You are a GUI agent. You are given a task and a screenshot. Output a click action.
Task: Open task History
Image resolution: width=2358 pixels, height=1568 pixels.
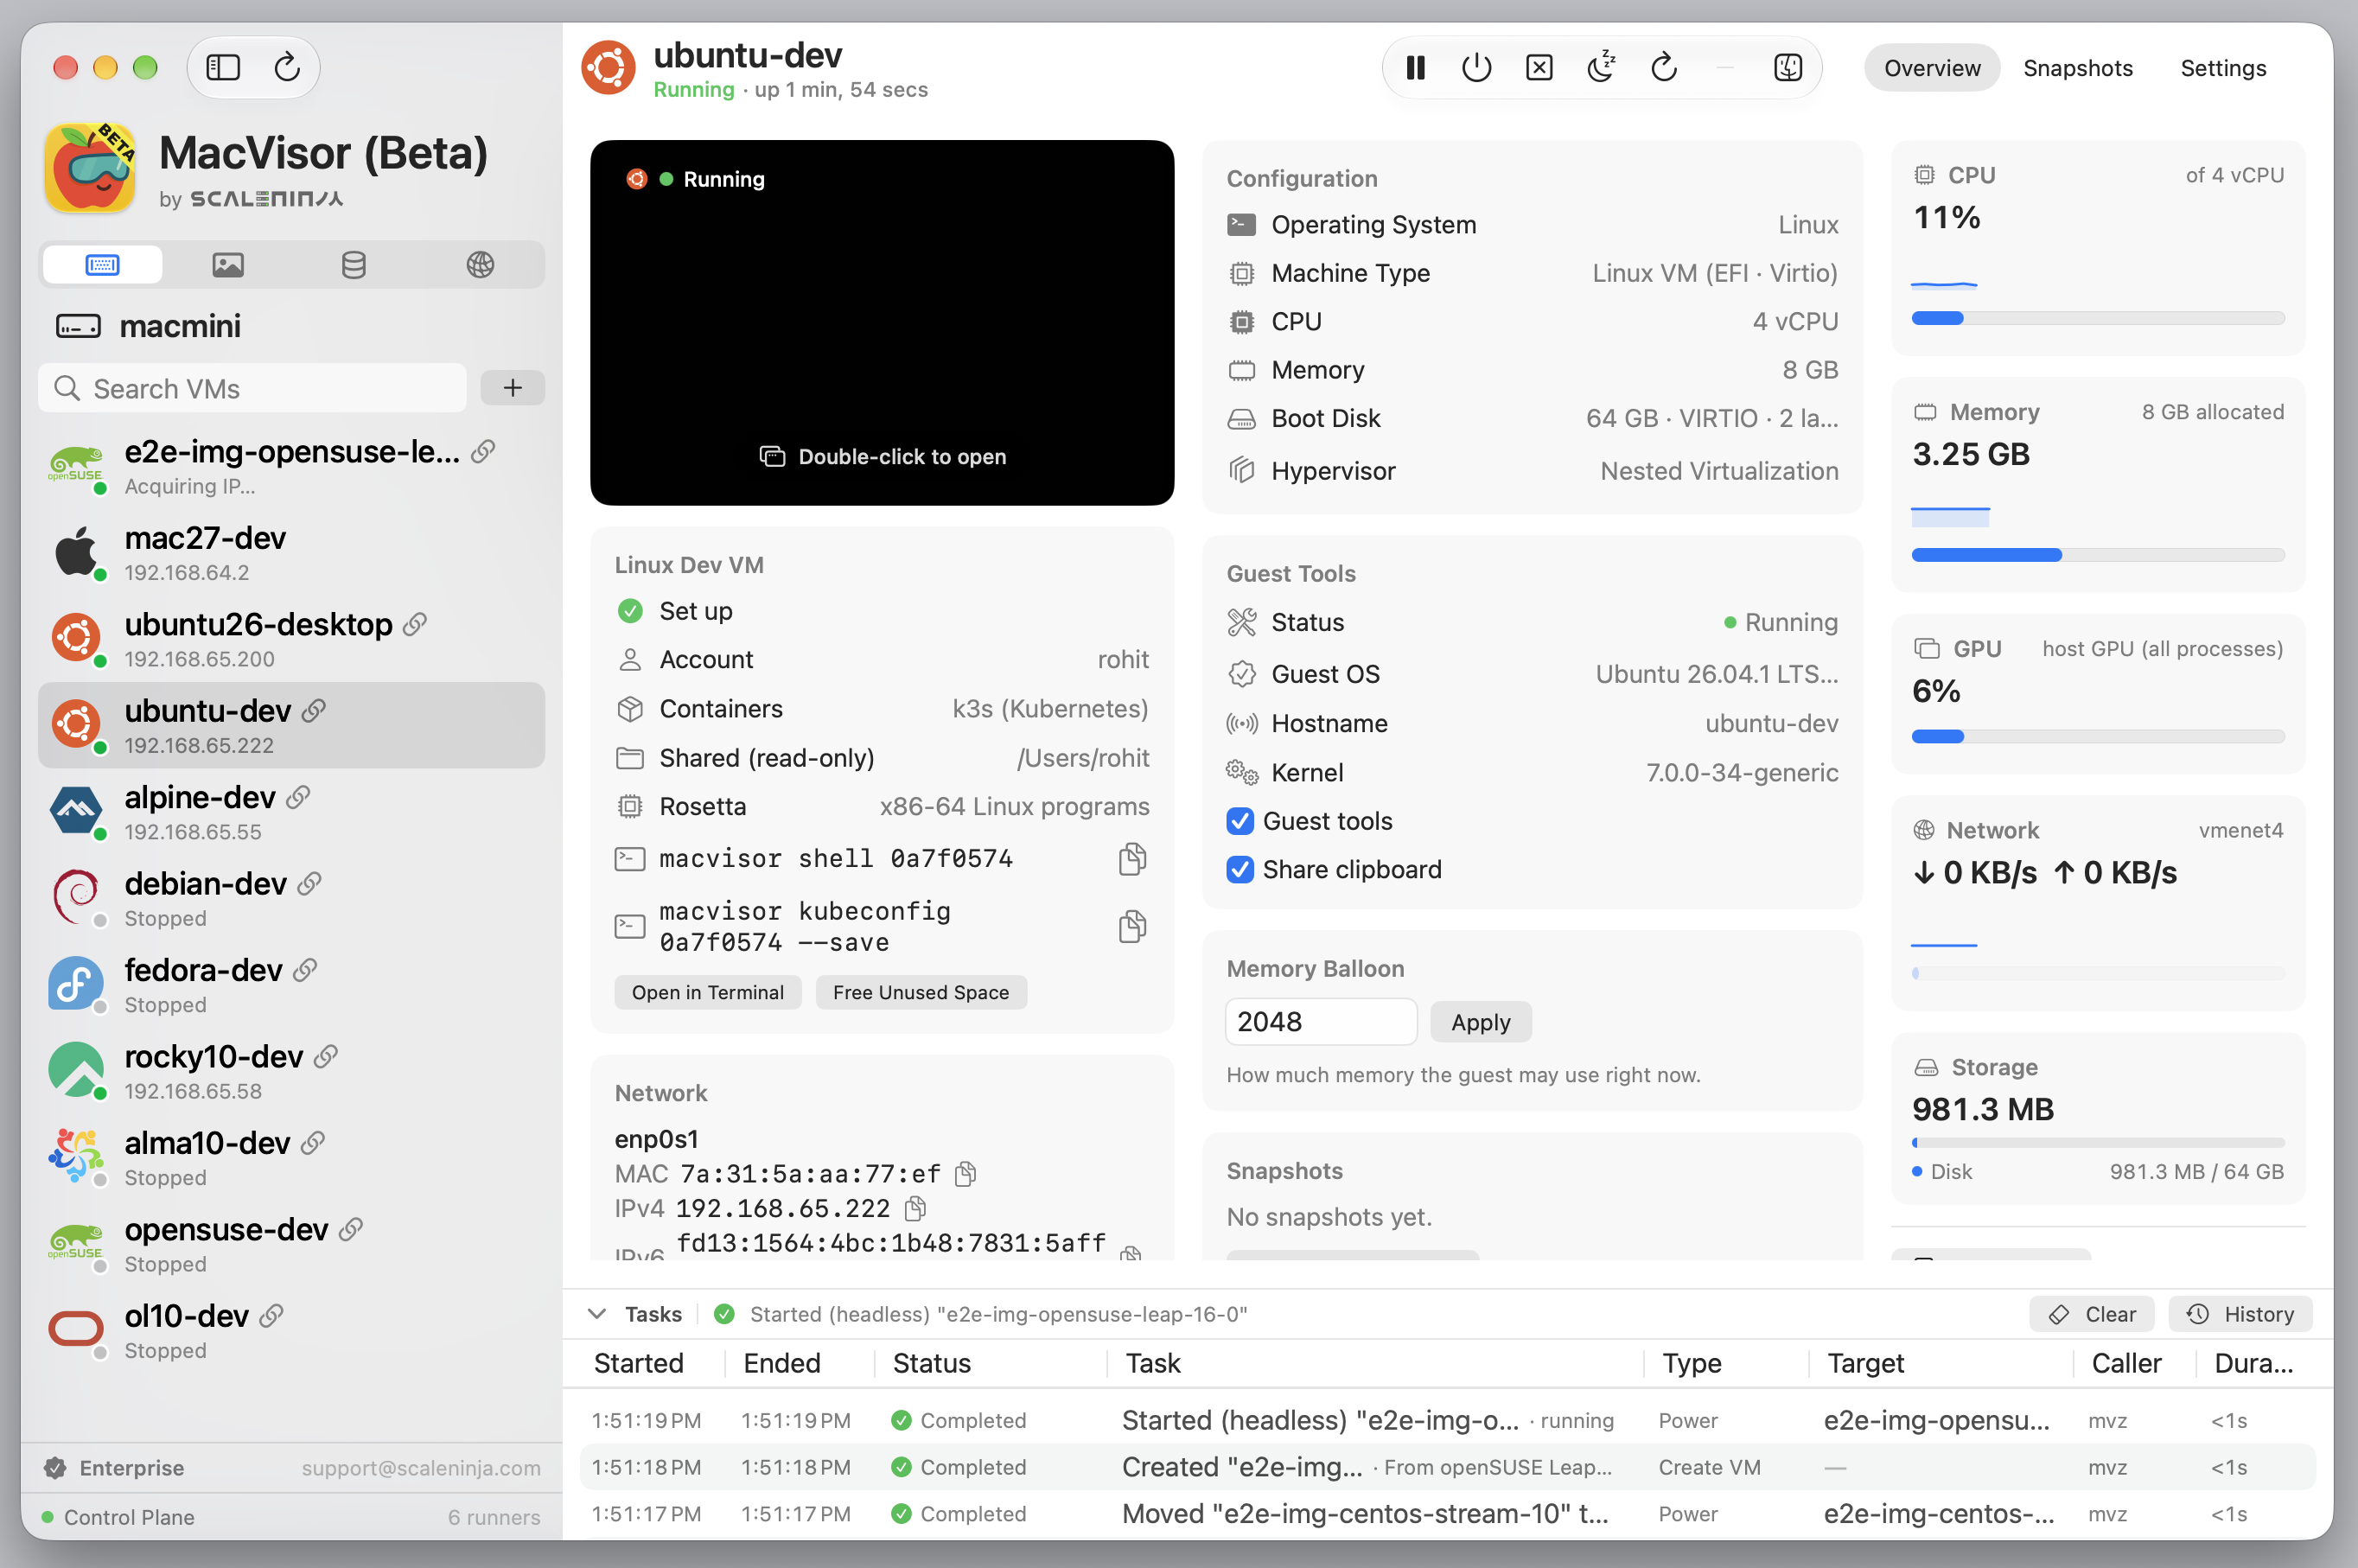(x=2240, y=1314)
